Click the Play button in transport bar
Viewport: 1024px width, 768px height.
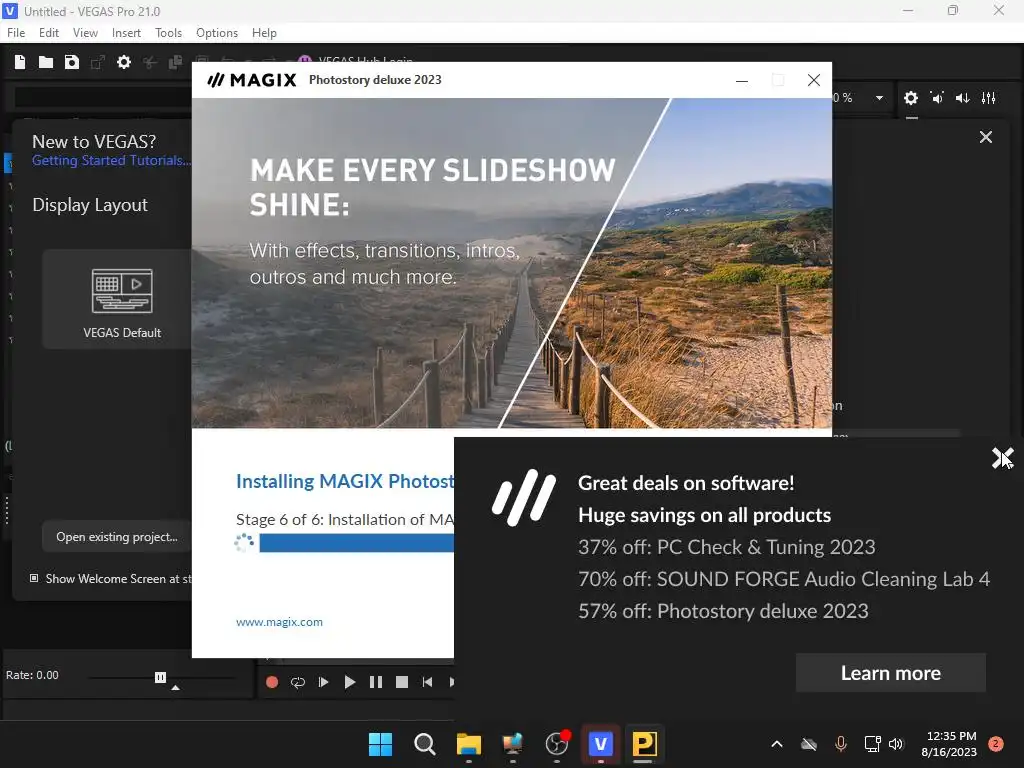(x=350, y=682)
